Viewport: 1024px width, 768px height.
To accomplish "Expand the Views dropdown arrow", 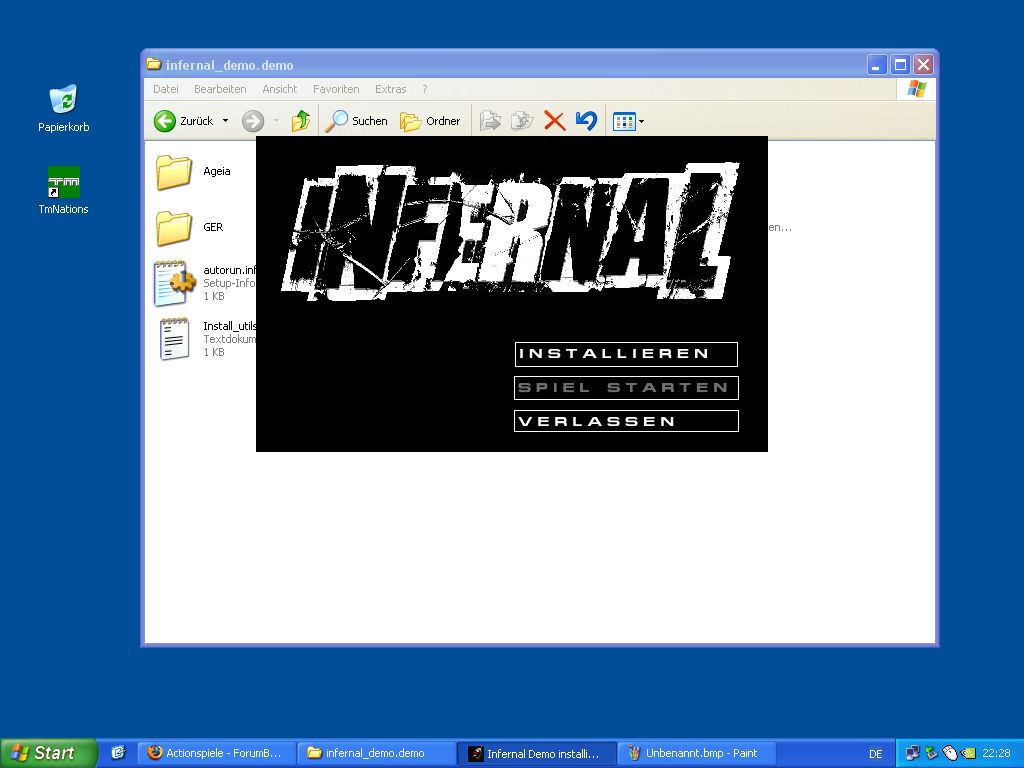I will (641, 121).
